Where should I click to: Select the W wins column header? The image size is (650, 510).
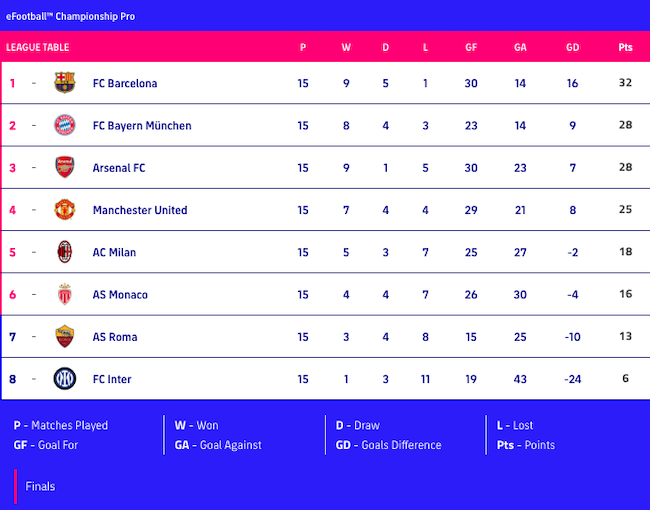pyautogui.click(x=346, y=48)
